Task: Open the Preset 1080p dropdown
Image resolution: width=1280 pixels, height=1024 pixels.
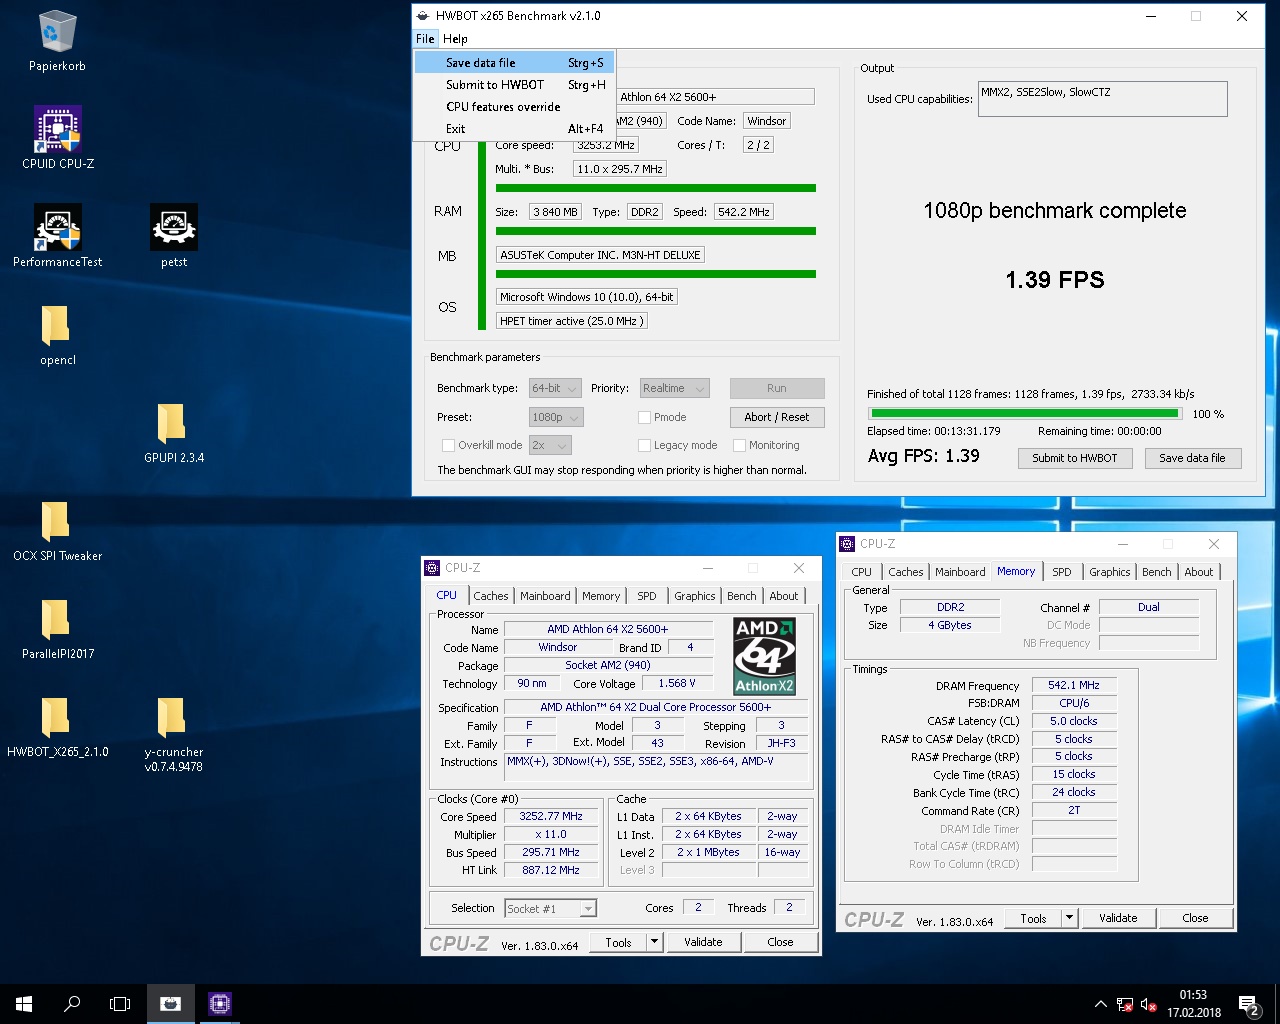Action: click(556, 417)
